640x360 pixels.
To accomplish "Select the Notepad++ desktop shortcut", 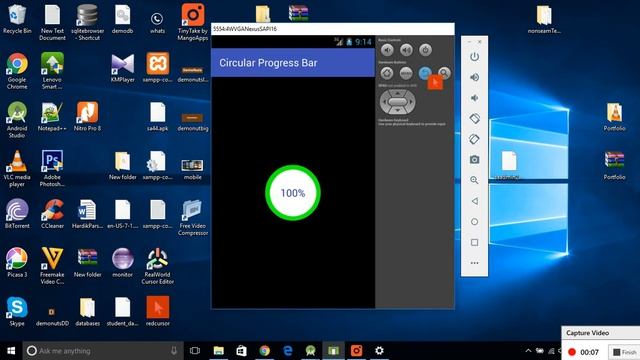I will tap(52, 116).
